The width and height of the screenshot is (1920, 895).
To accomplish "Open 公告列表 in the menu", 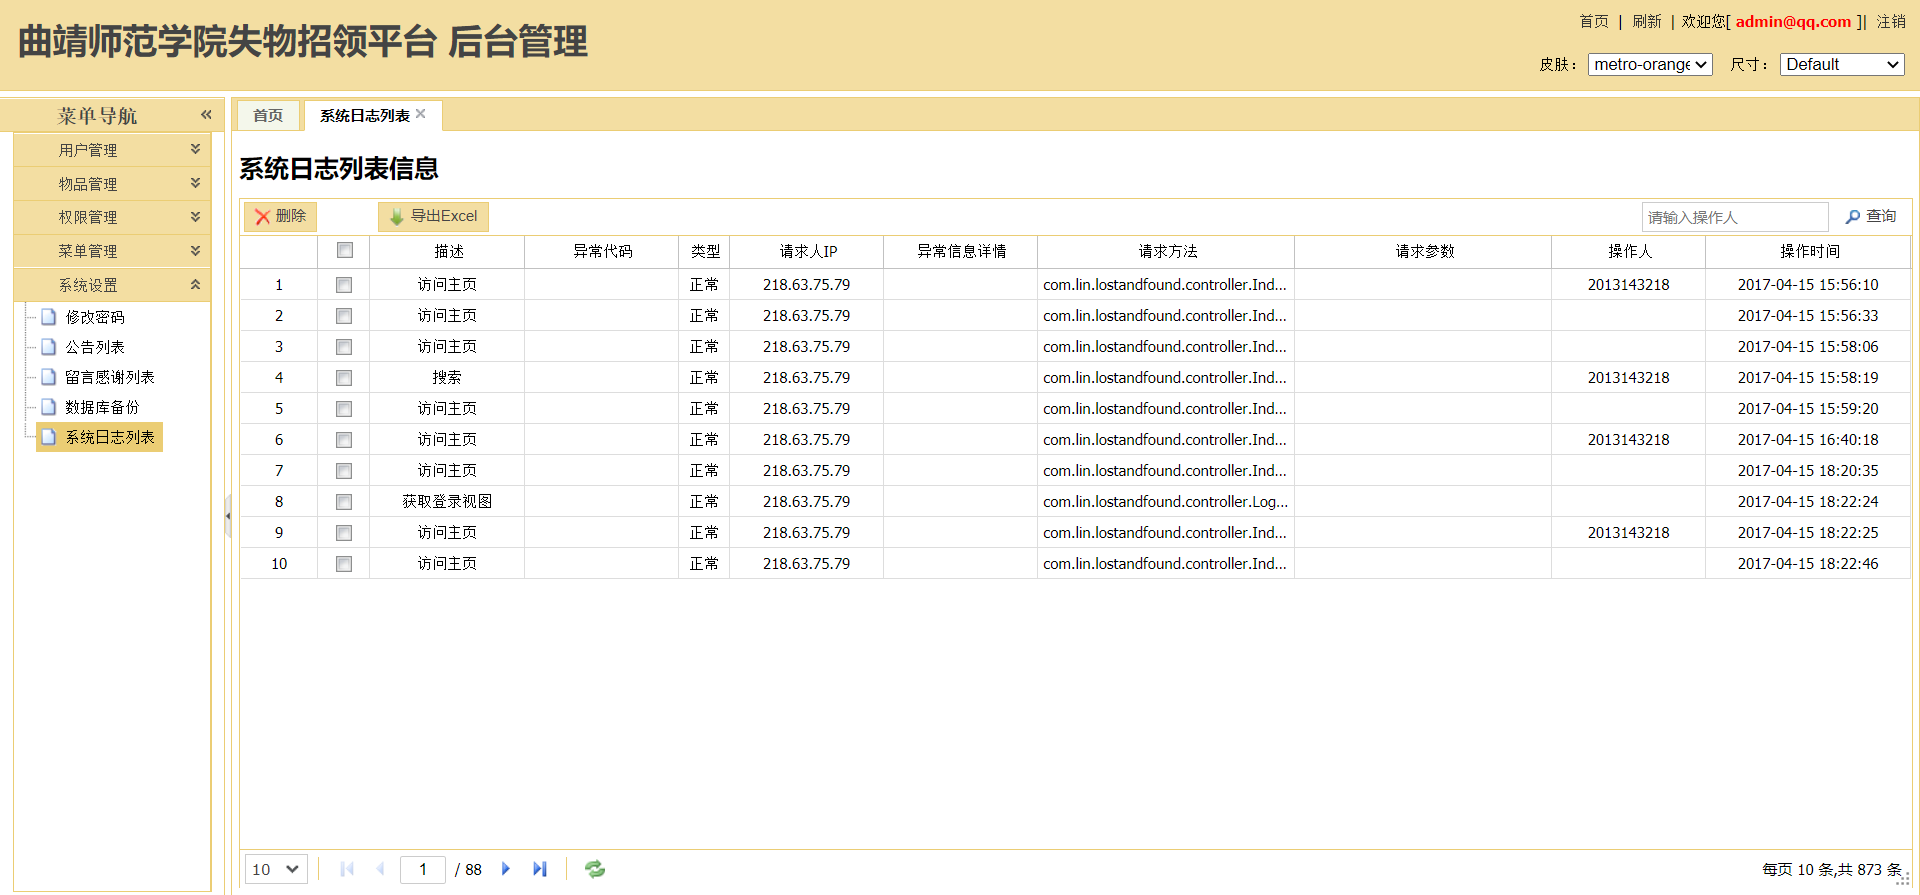I will (95, 347).
